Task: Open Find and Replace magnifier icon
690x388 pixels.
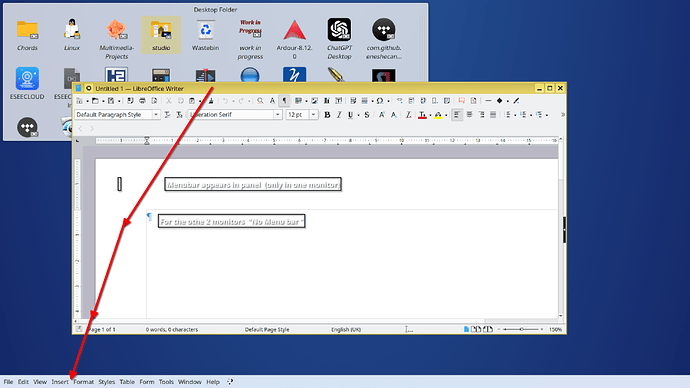Action: click(x=261, y=101)
